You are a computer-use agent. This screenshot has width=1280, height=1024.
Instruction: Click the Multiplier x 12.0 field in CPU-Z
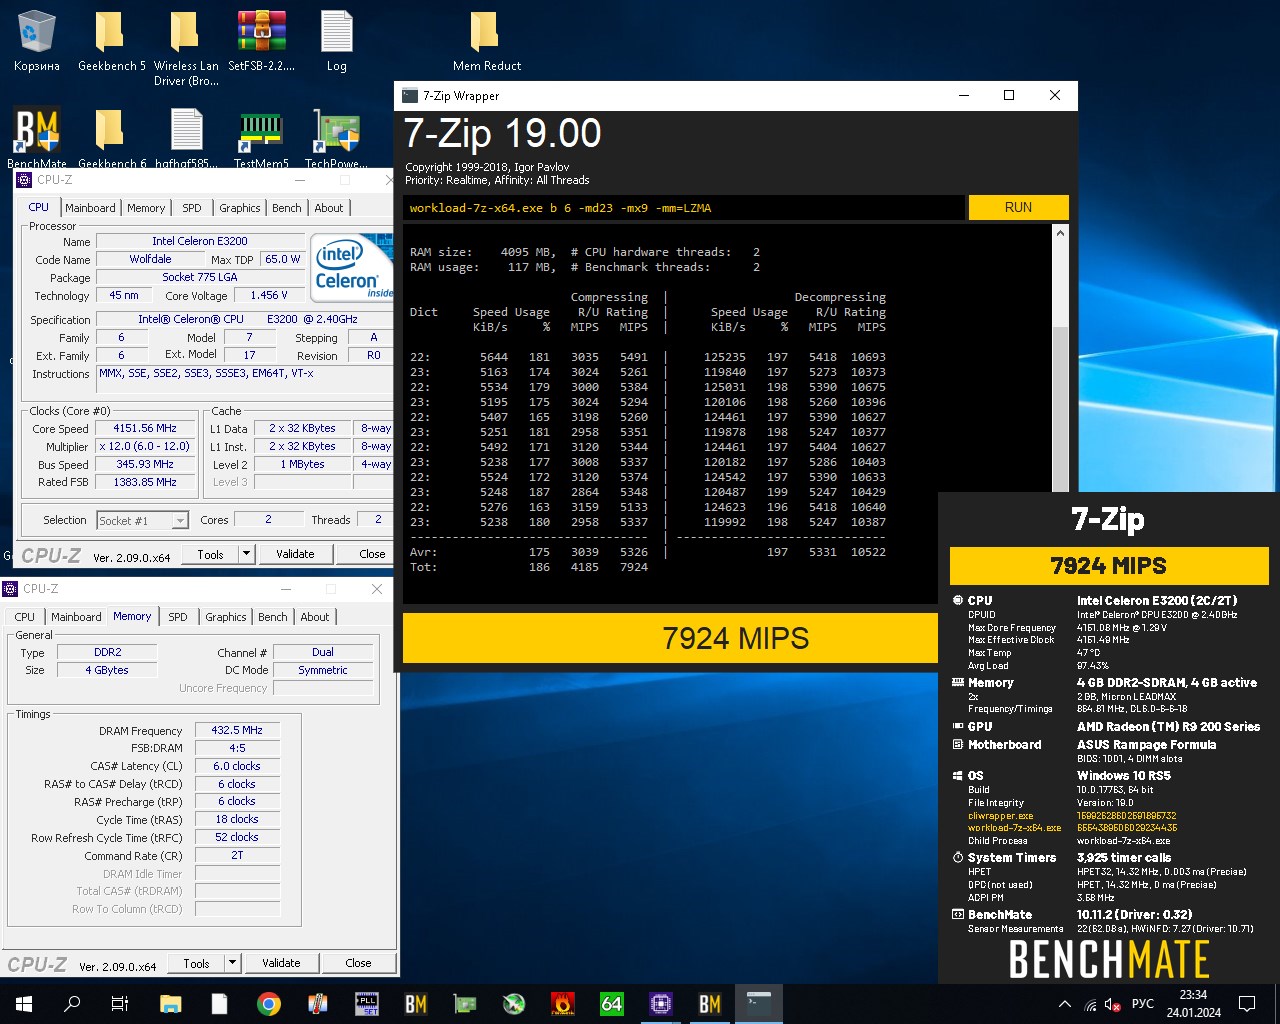[x=145, y=446]
